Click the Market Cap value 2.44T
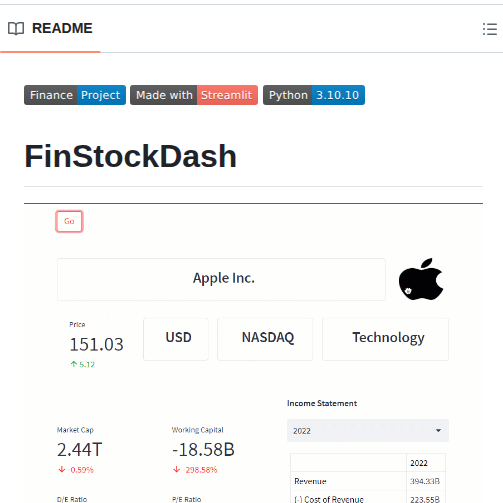503x503 pixels. click(80, 450)
